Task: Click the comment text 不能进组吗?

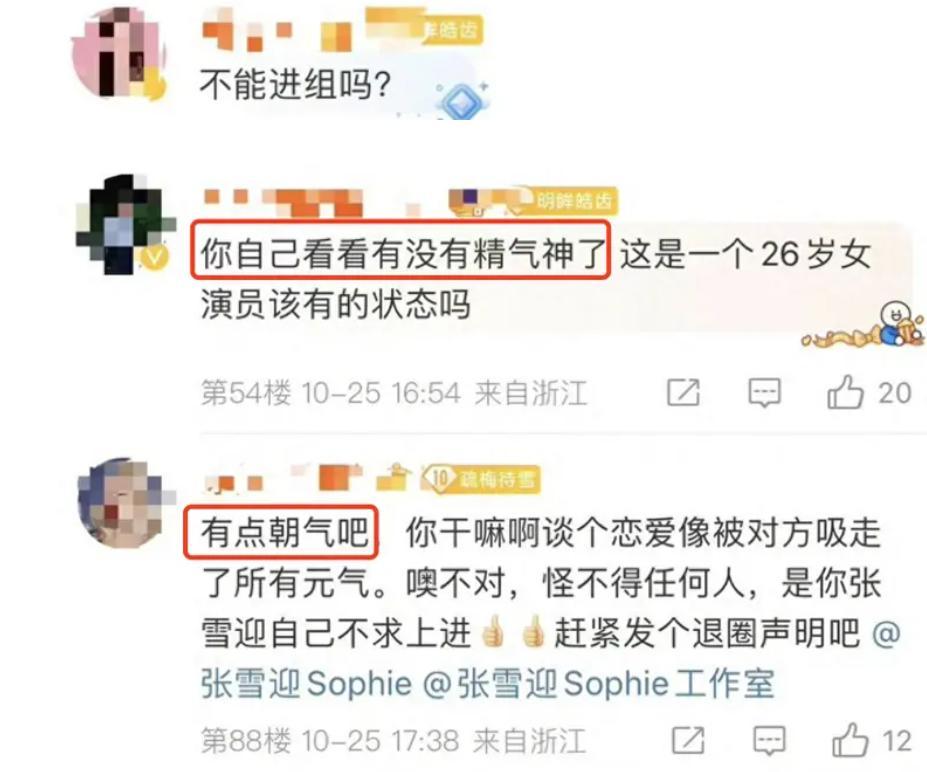Action: coord(294,86)
